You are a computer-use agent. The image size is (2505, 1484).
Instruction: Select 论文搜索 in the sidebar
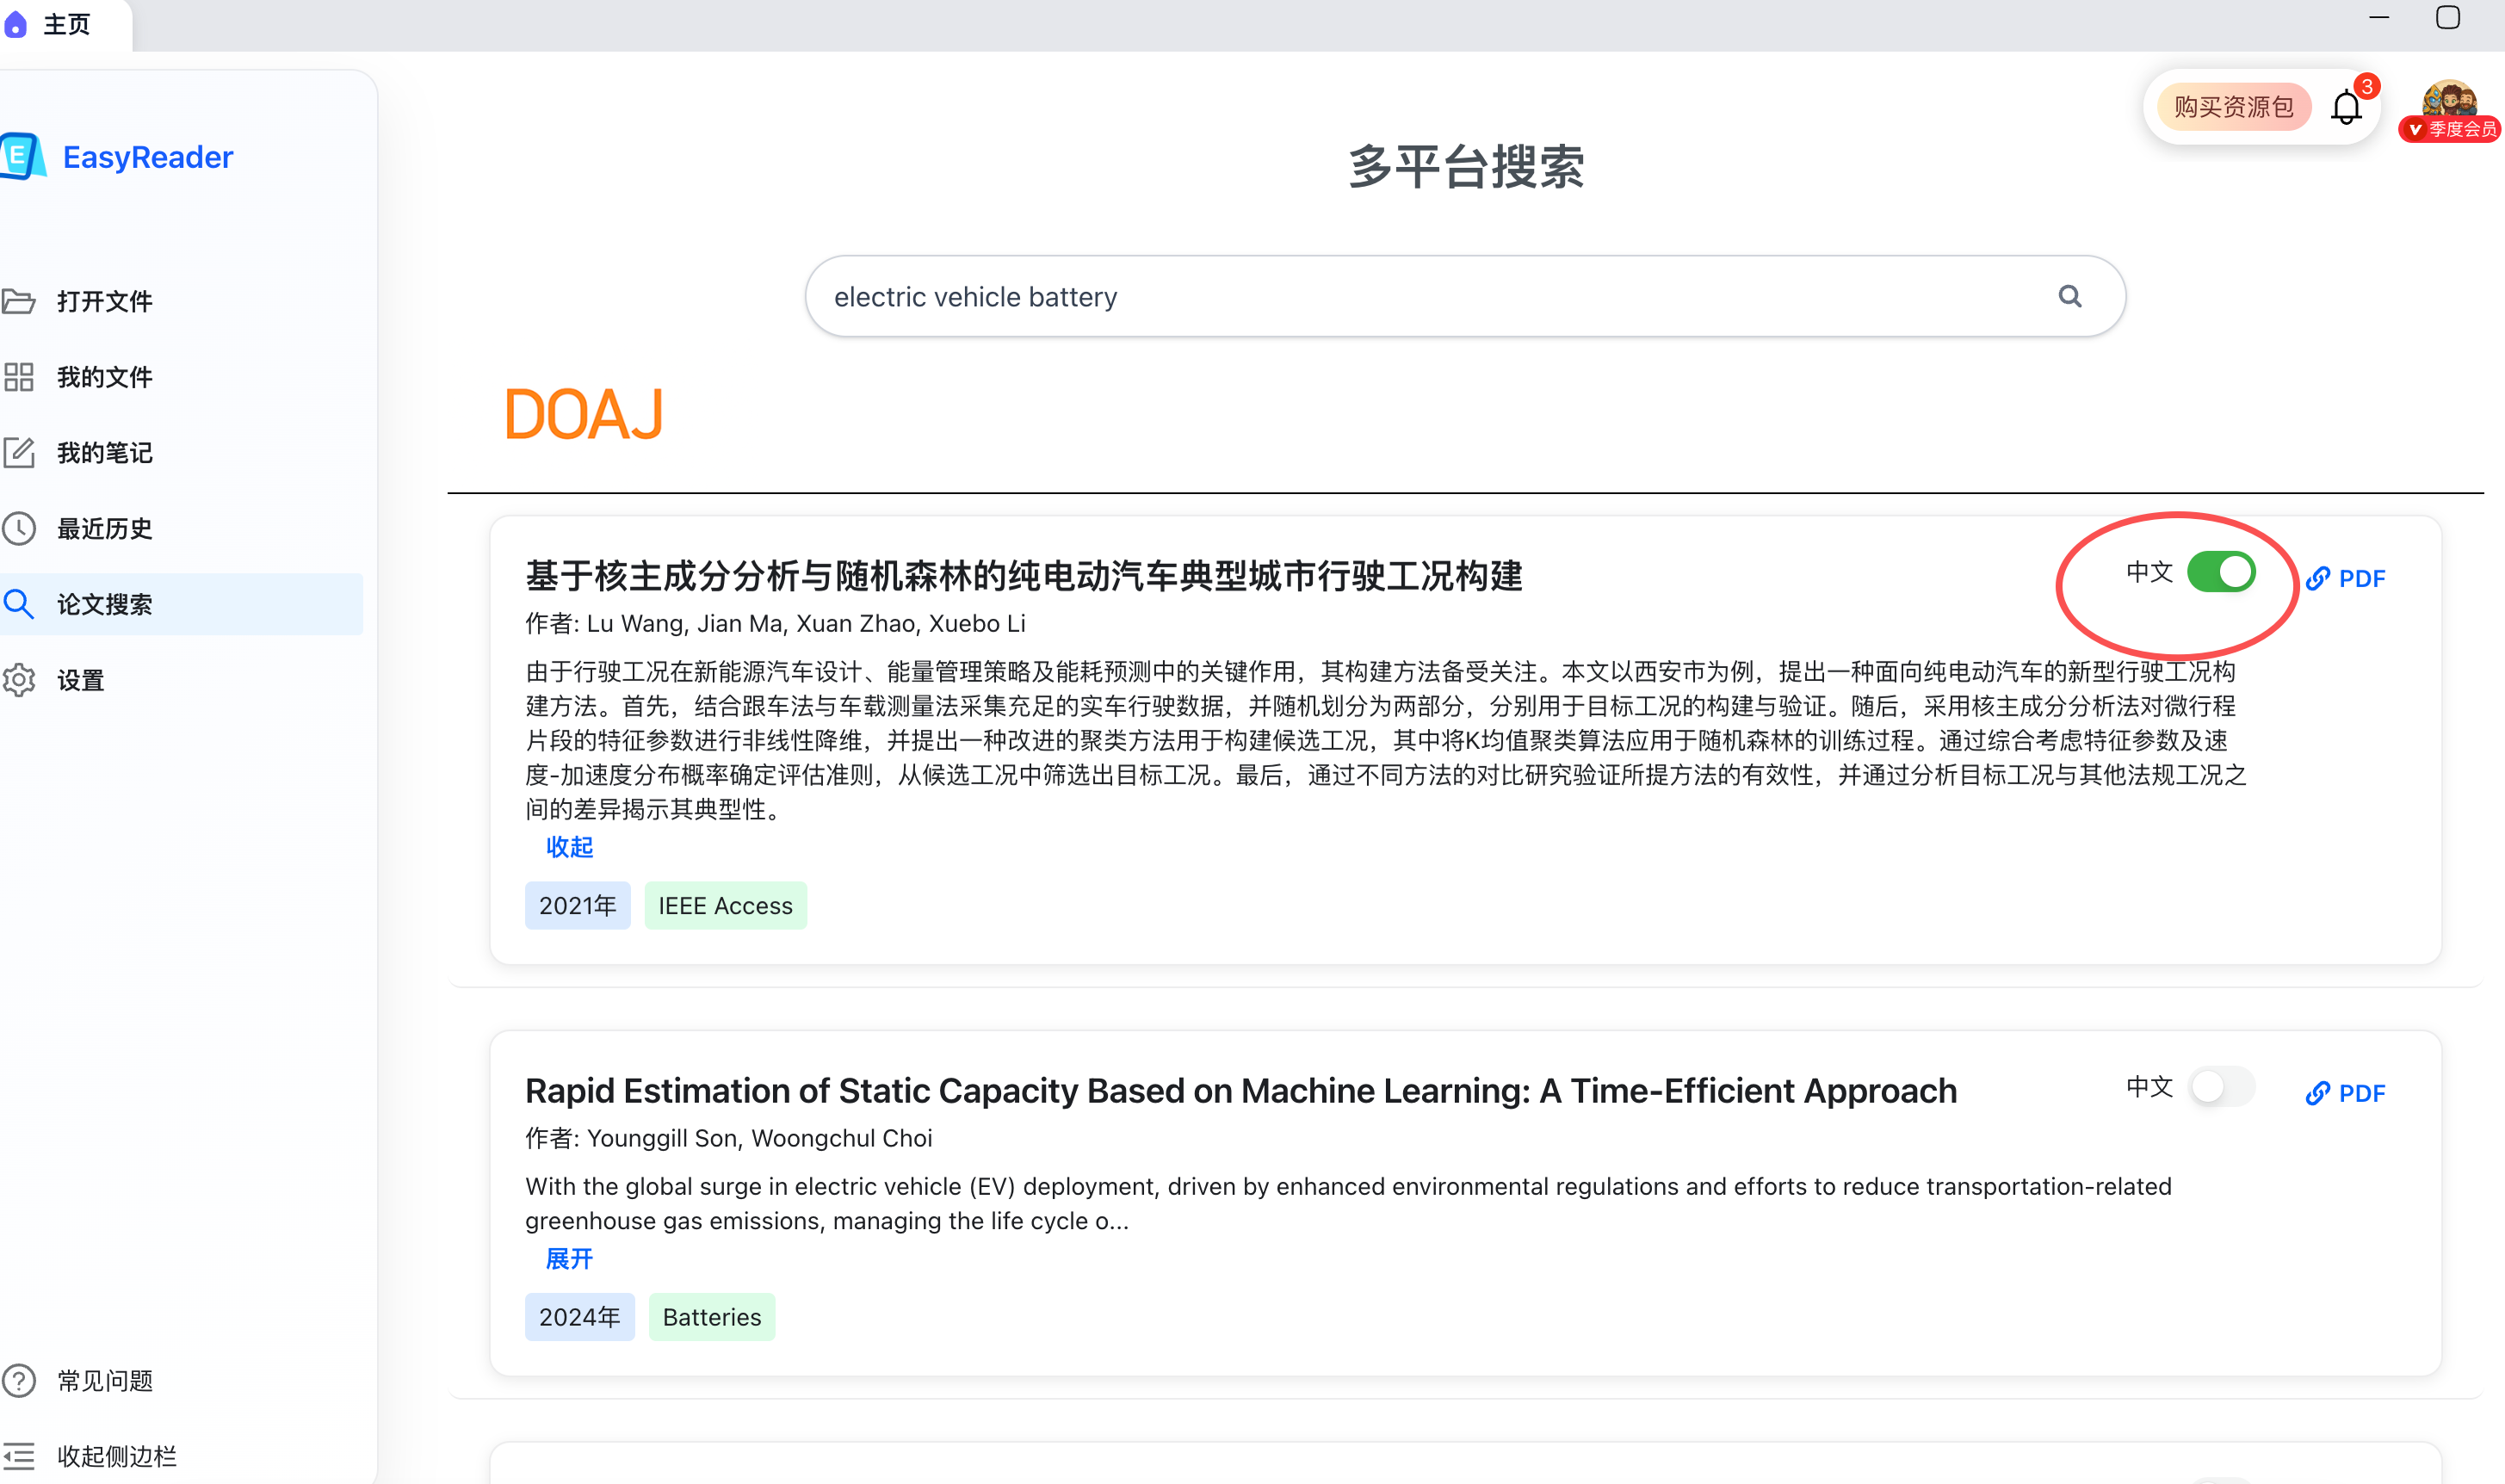(x=104, y=604)
